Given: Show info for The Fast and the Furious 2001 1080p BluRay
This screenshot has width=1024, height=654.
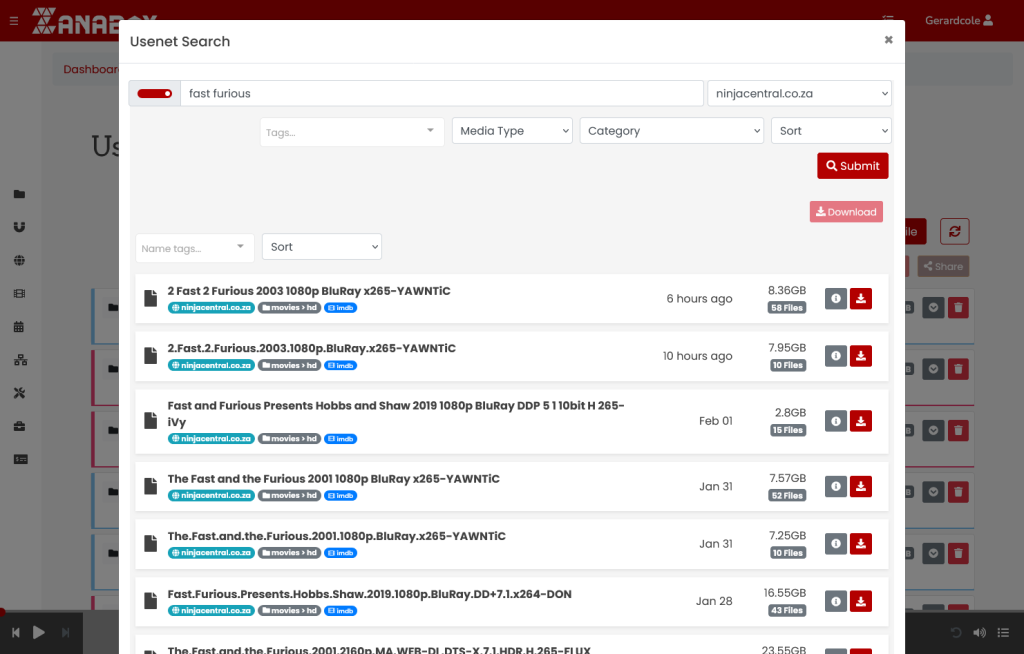Looking at the screenshot, I should click(835, 487).
